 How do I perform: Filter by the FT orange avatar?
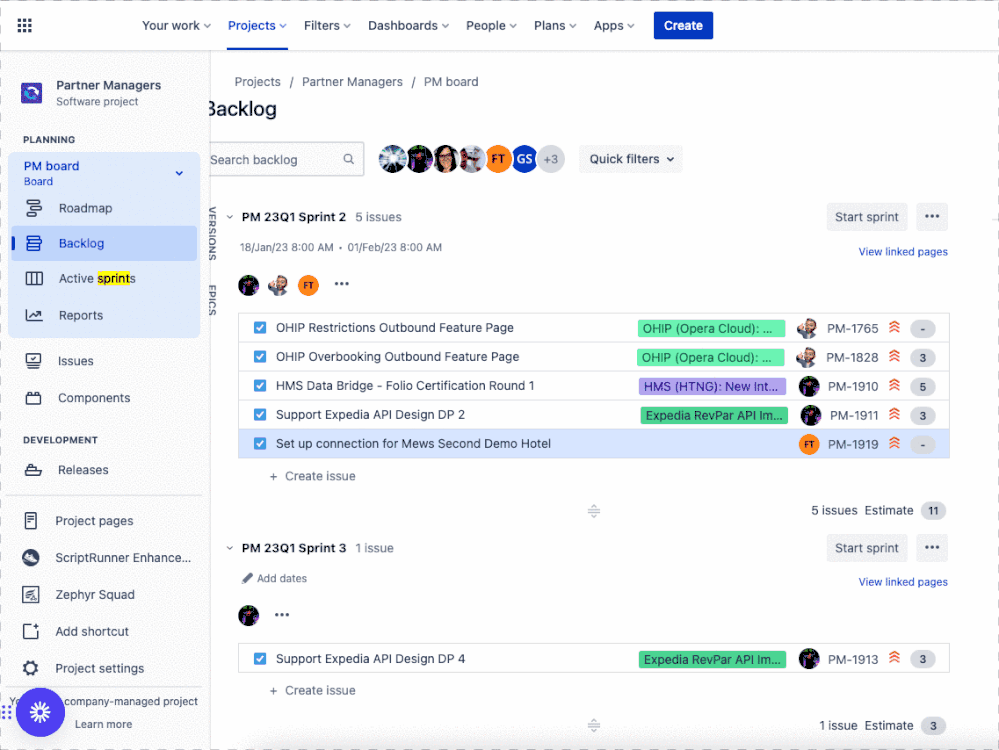(498, 159)
